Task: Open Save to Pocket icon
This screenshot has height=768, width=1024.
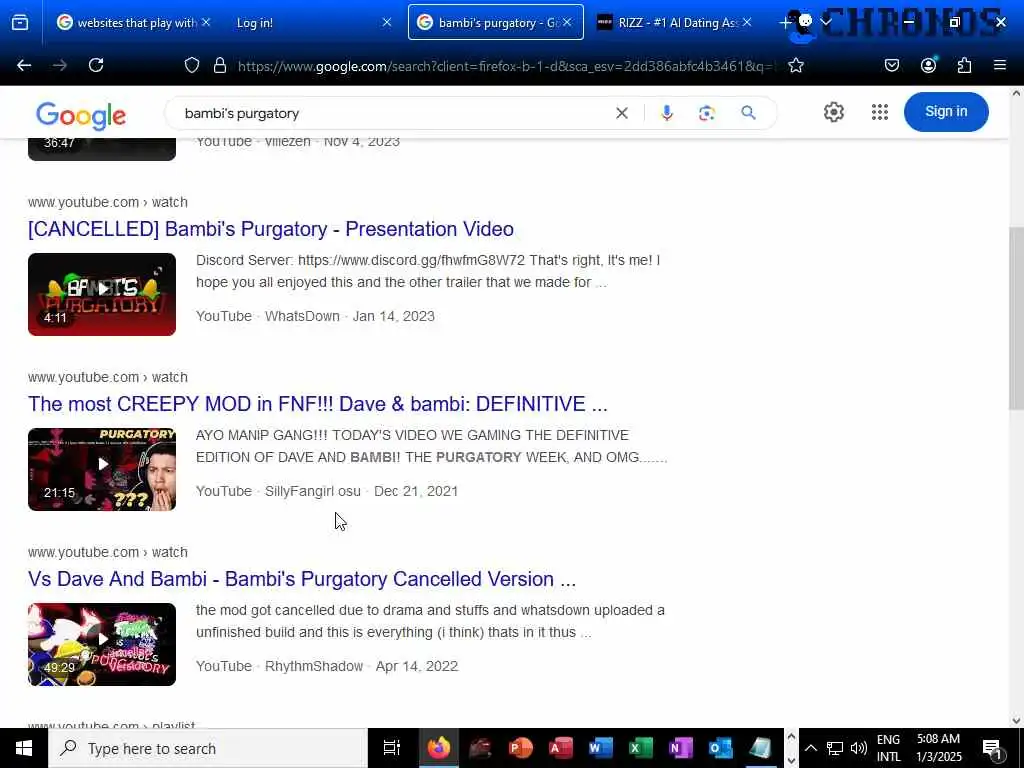Action: pyautogui.click(x=891, y=65)
